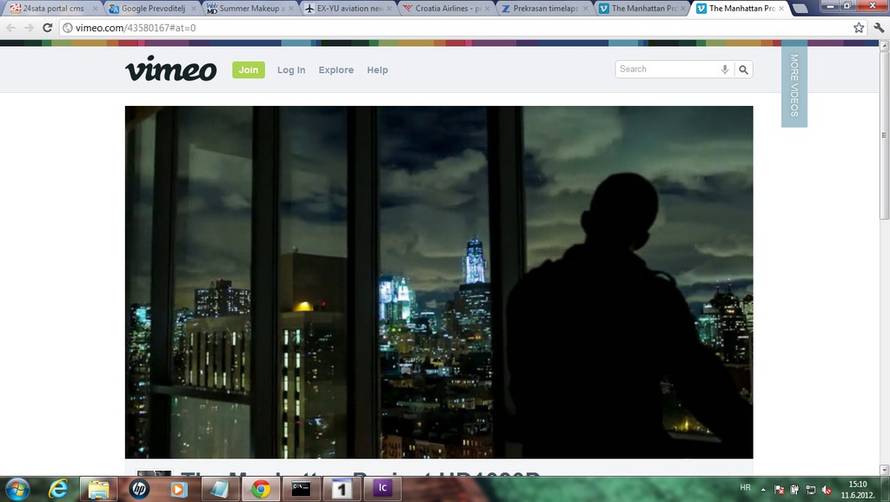Click the HR language indicator

click(745, 488)
